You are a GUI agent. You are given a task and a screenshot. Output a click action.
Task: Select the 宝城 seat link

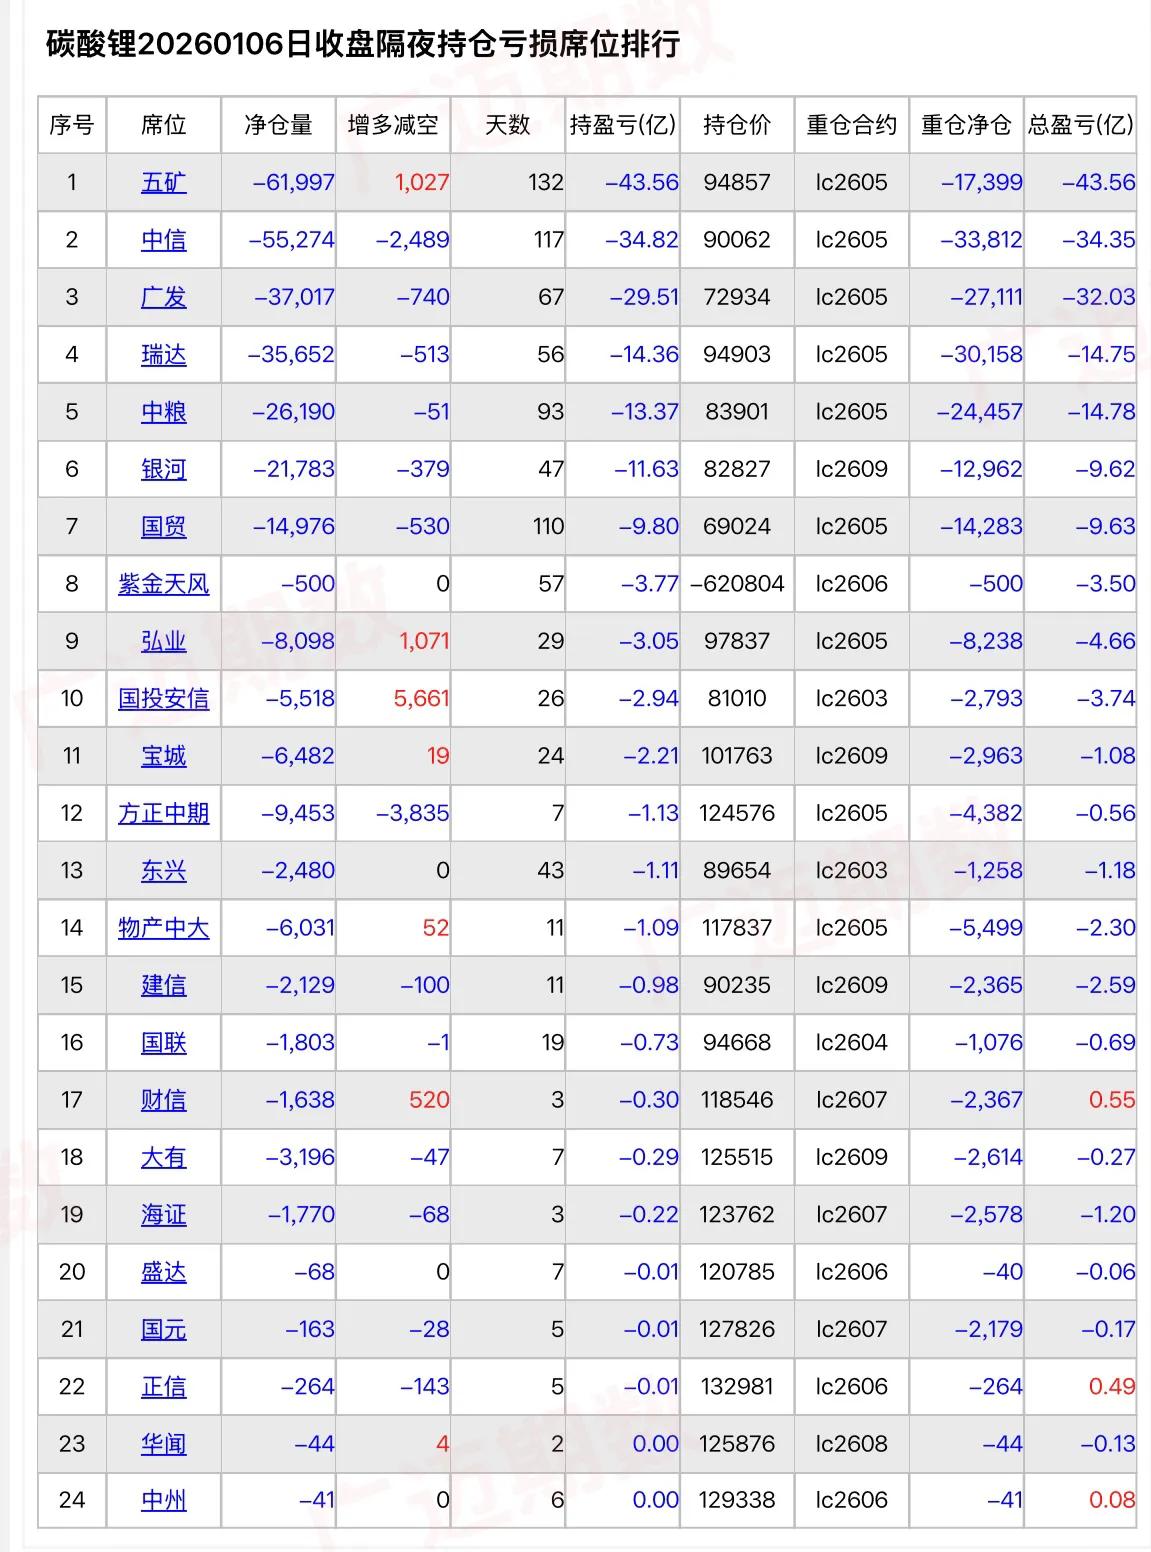pos(163,756)
